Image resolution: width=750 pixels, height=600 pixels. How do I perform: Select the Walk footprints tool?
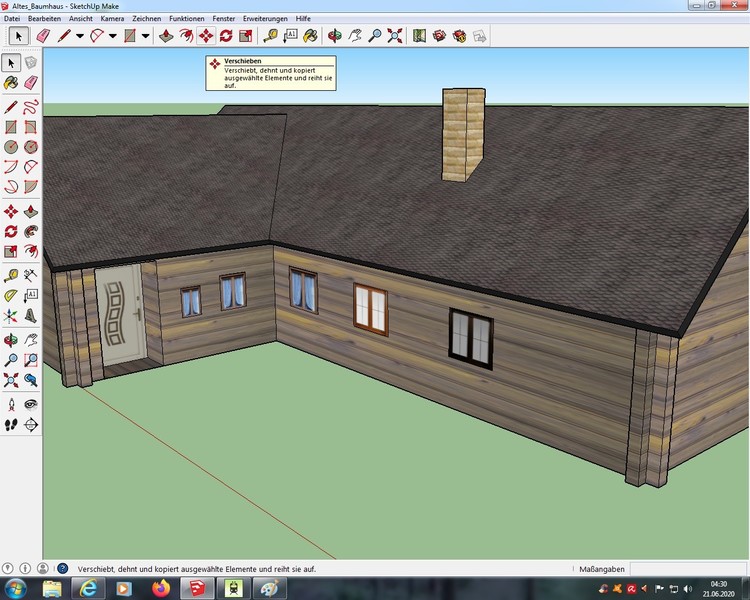click(11, 424)
